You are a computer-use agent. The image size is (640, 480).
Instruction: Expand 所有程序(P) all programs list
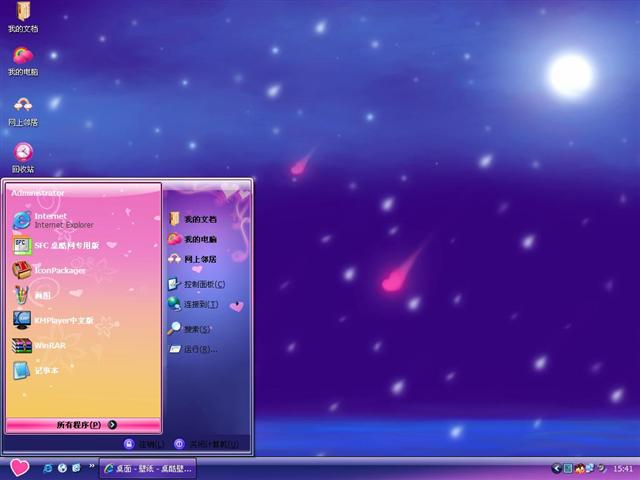(84, 425)
